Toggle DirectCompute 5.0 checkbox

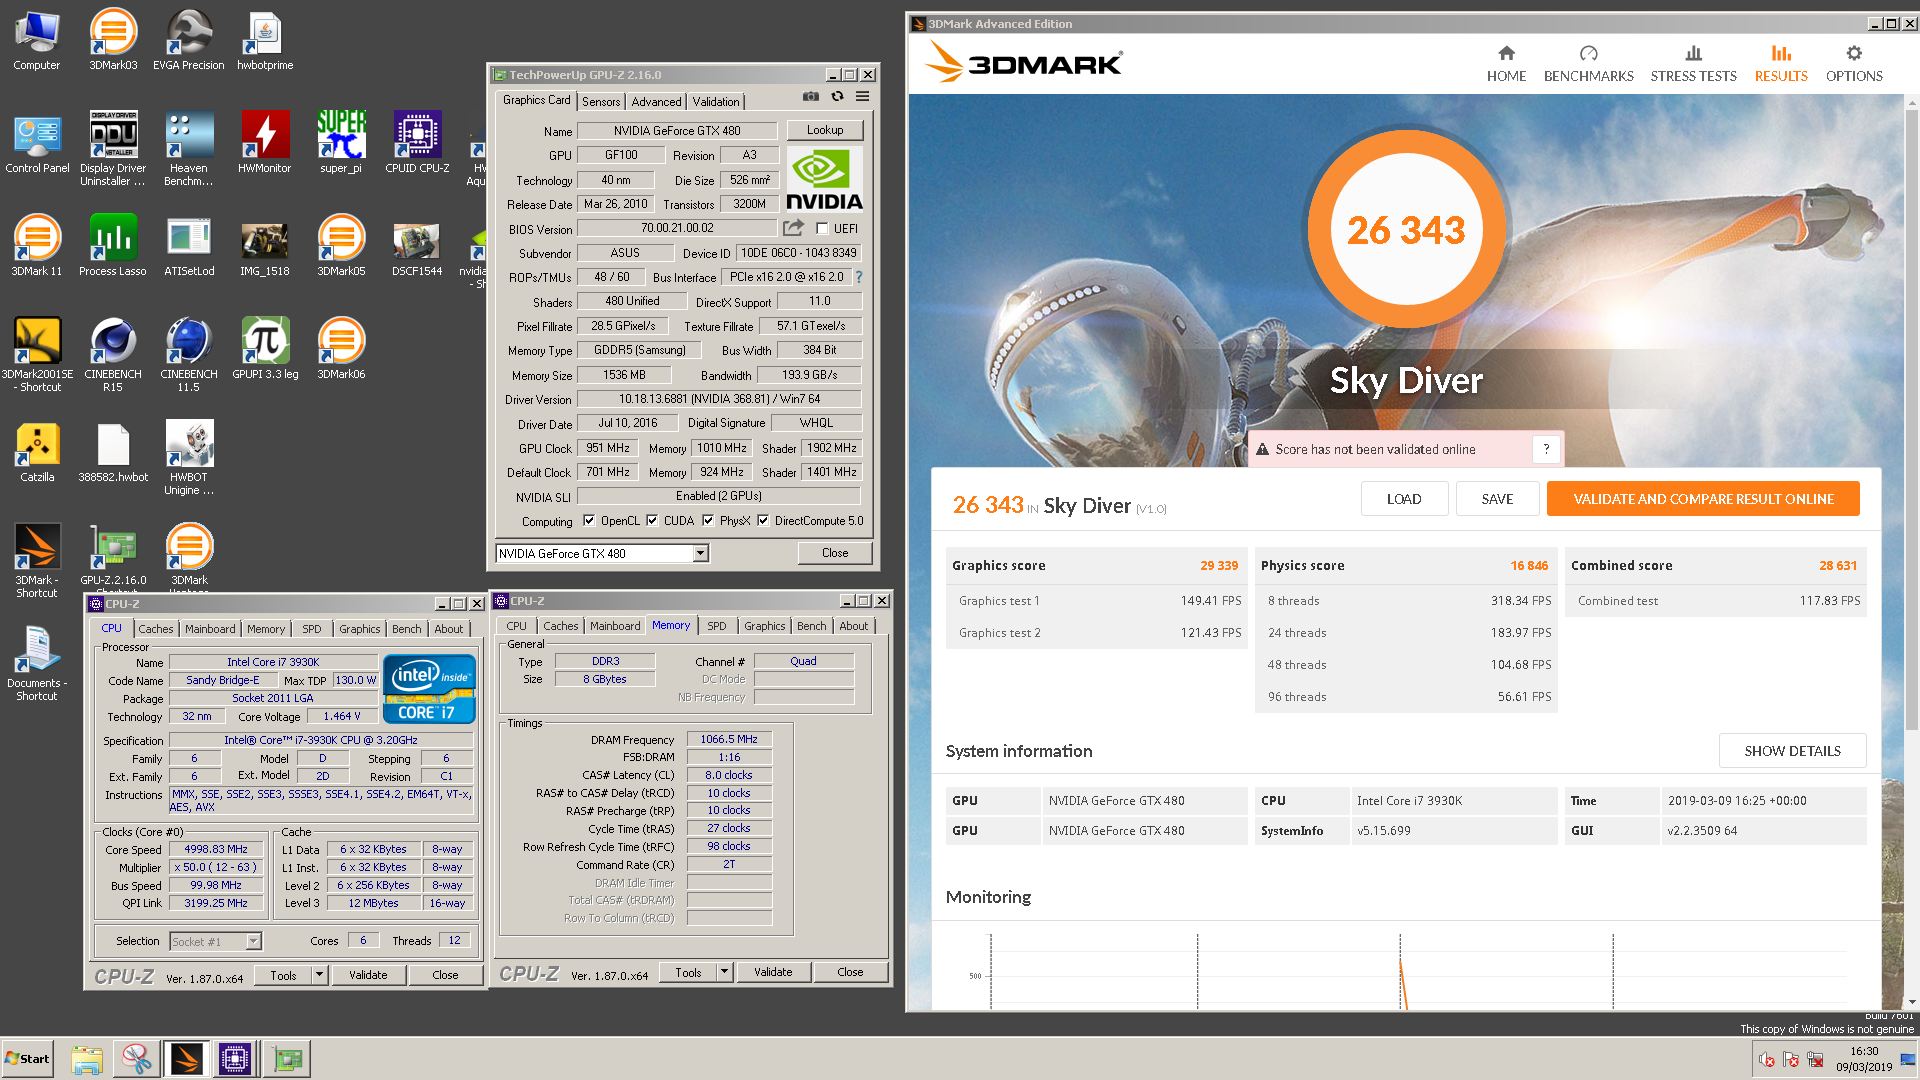click(763, 521)
